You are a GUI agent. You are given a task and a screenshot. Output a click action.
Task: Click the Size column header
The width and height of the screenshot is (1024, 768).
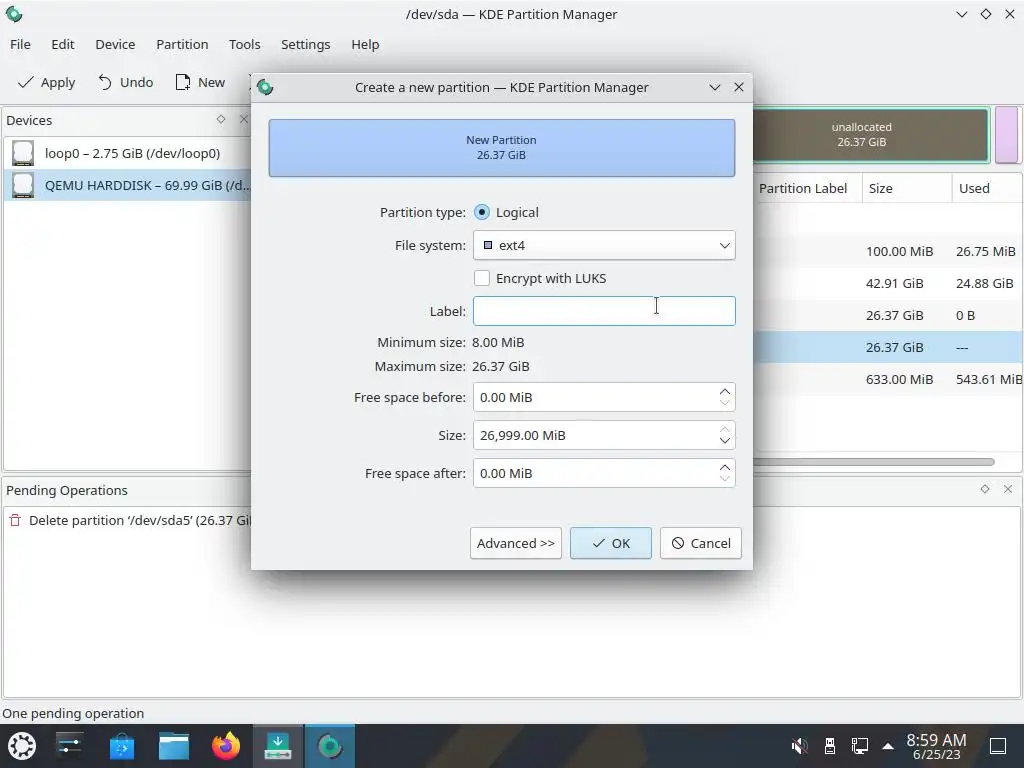point(906,188)
